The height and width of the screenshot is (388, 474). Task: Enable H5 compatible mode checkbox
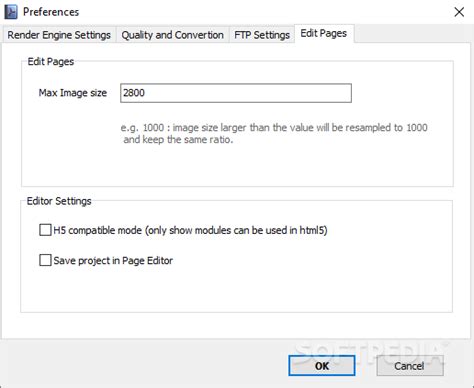pos(45,230)
